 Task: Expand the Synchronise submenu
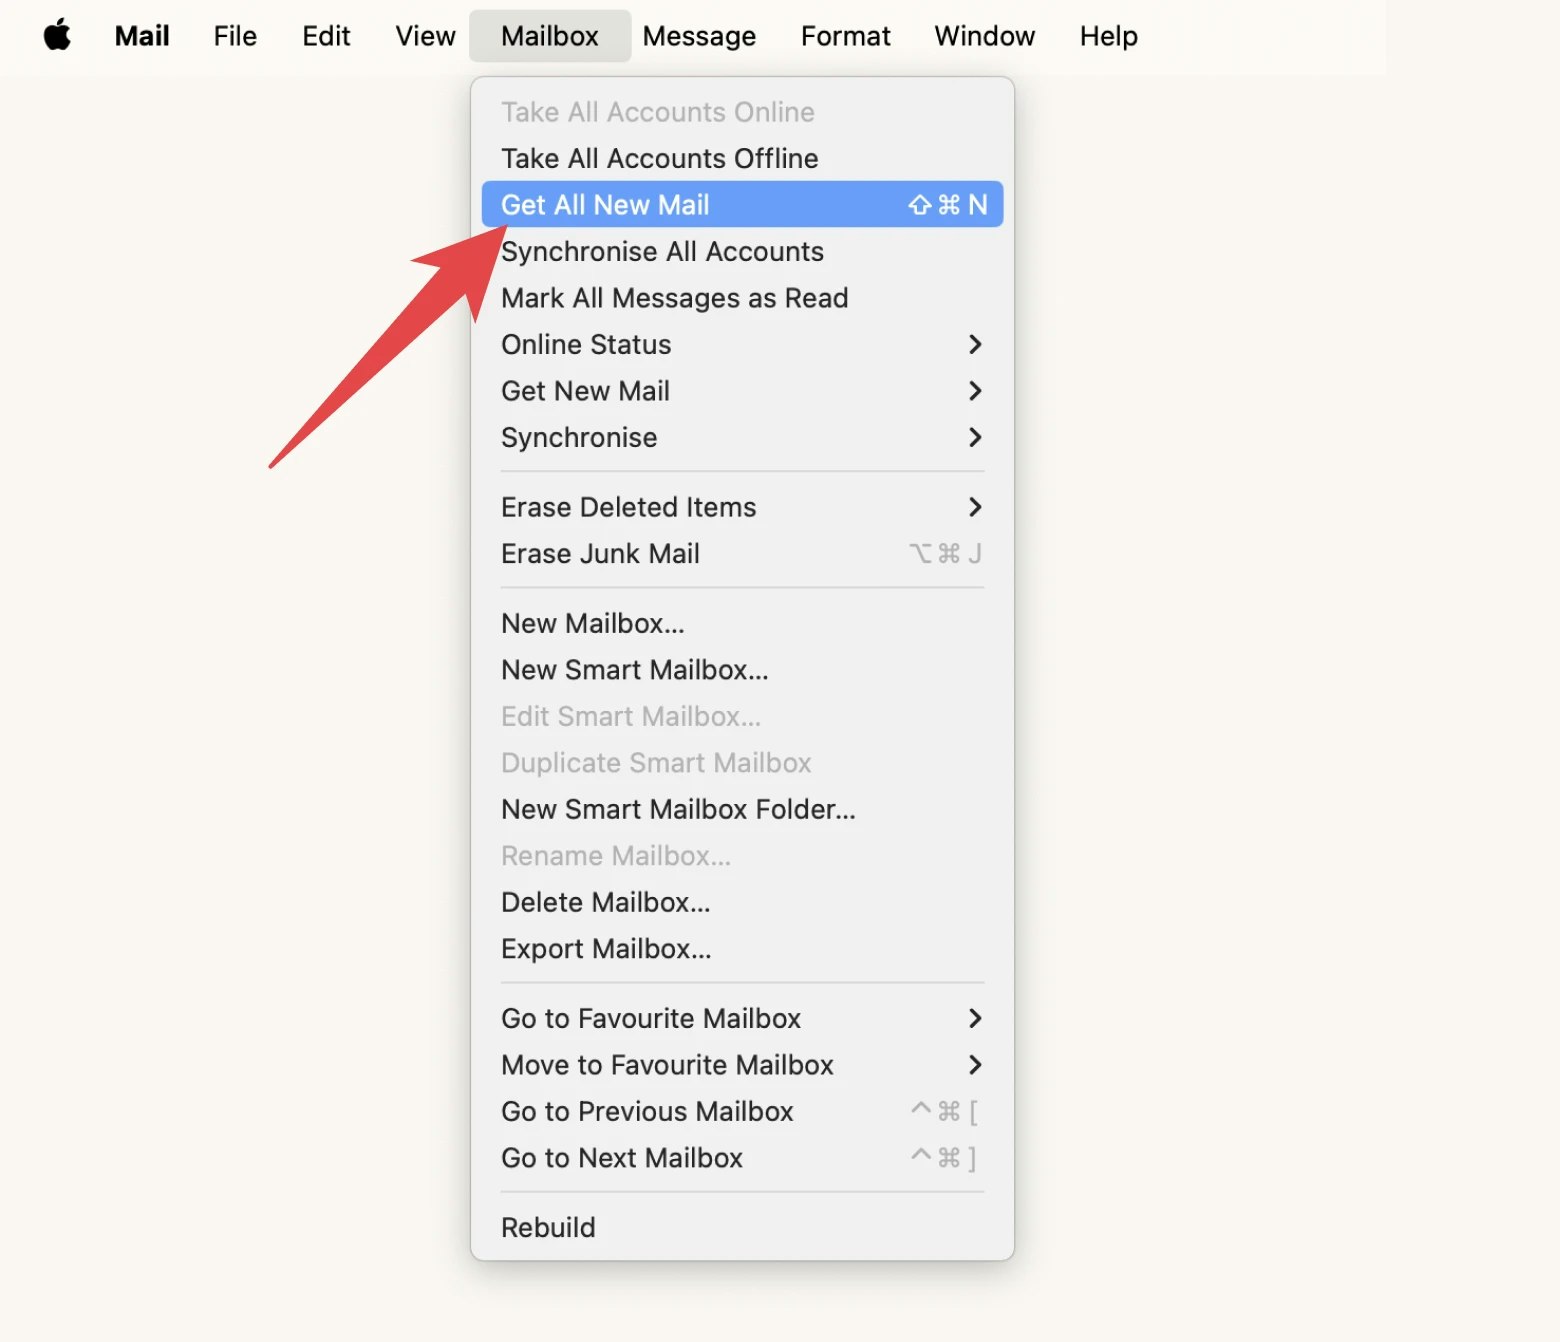tap(742, 437)
